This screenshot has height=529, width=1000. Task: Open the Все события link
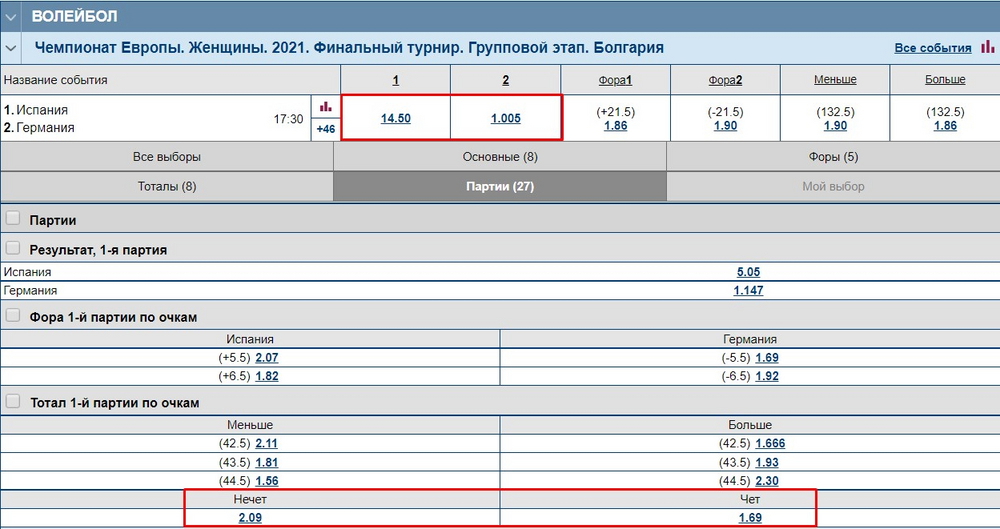point(932,48)
